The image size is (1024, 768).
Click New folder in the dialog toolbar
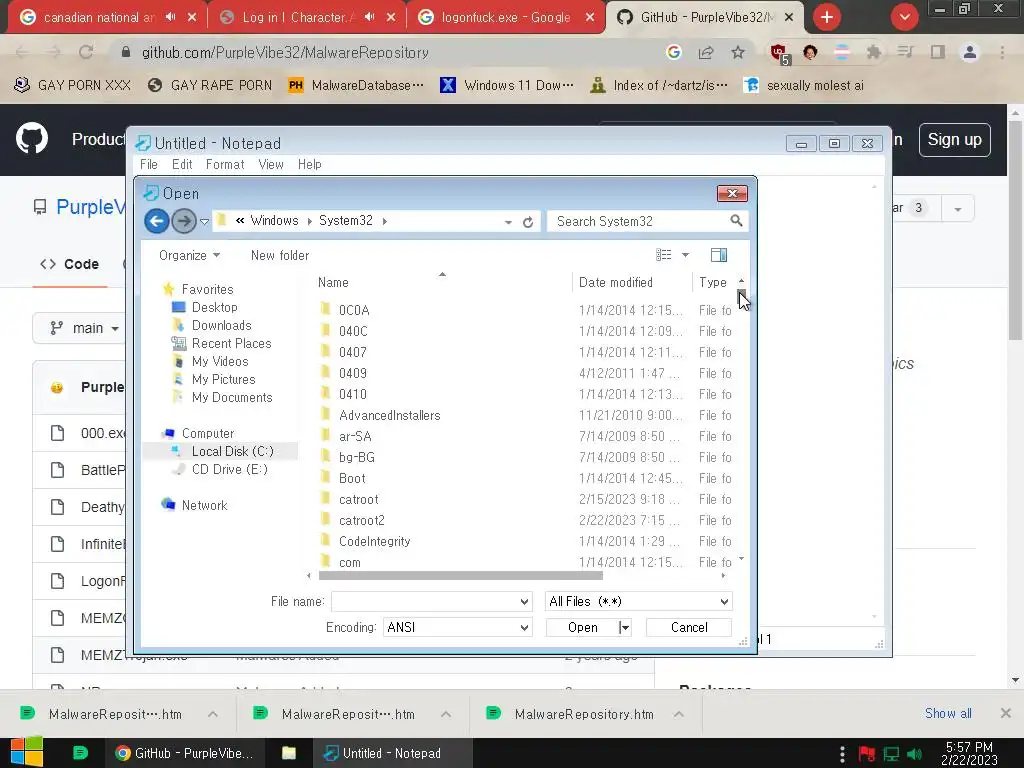pyautogui.click(x=280, y=255)
